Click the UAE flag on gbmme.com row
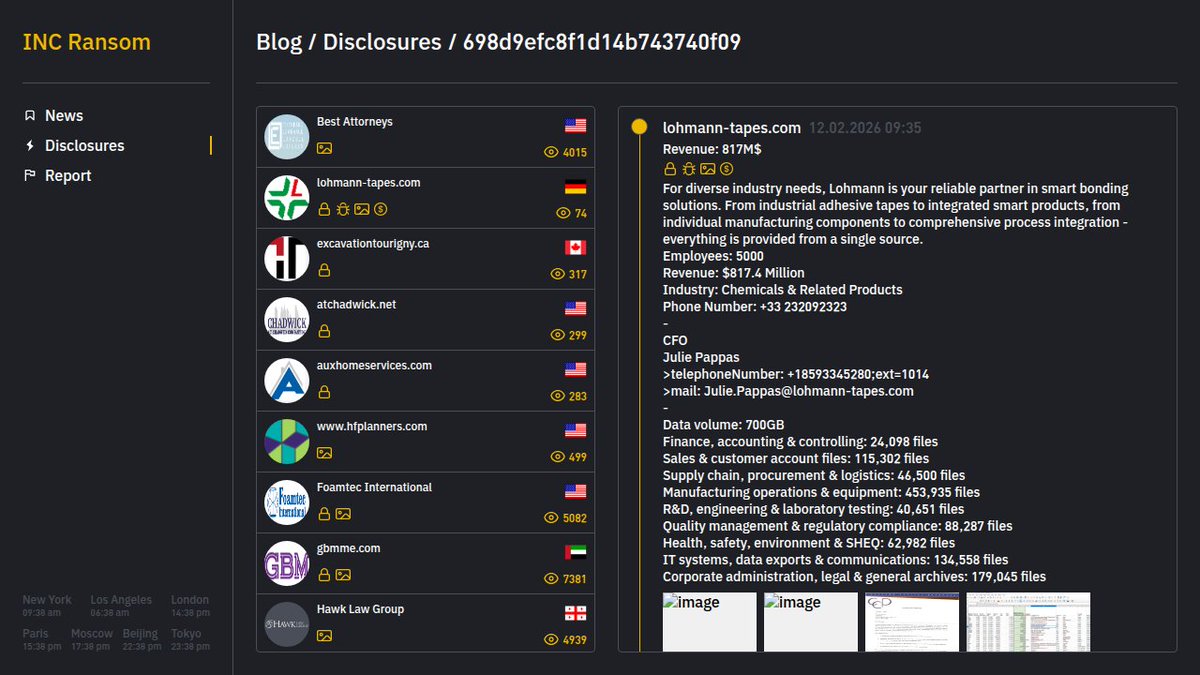The width and height of the screenshot is (1200, 675). tap(575, 553)
